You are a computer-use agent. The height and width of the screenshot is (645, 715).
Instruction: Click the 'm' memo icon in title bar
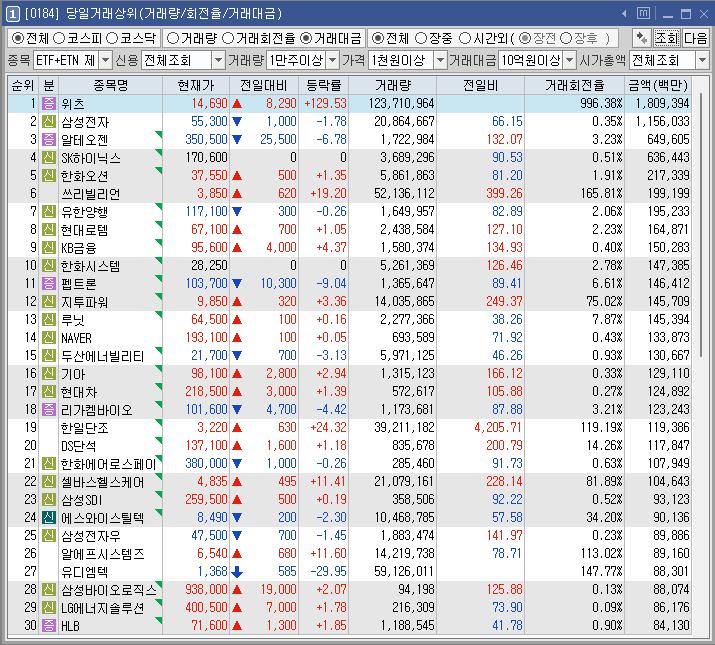tap(643, 13)
